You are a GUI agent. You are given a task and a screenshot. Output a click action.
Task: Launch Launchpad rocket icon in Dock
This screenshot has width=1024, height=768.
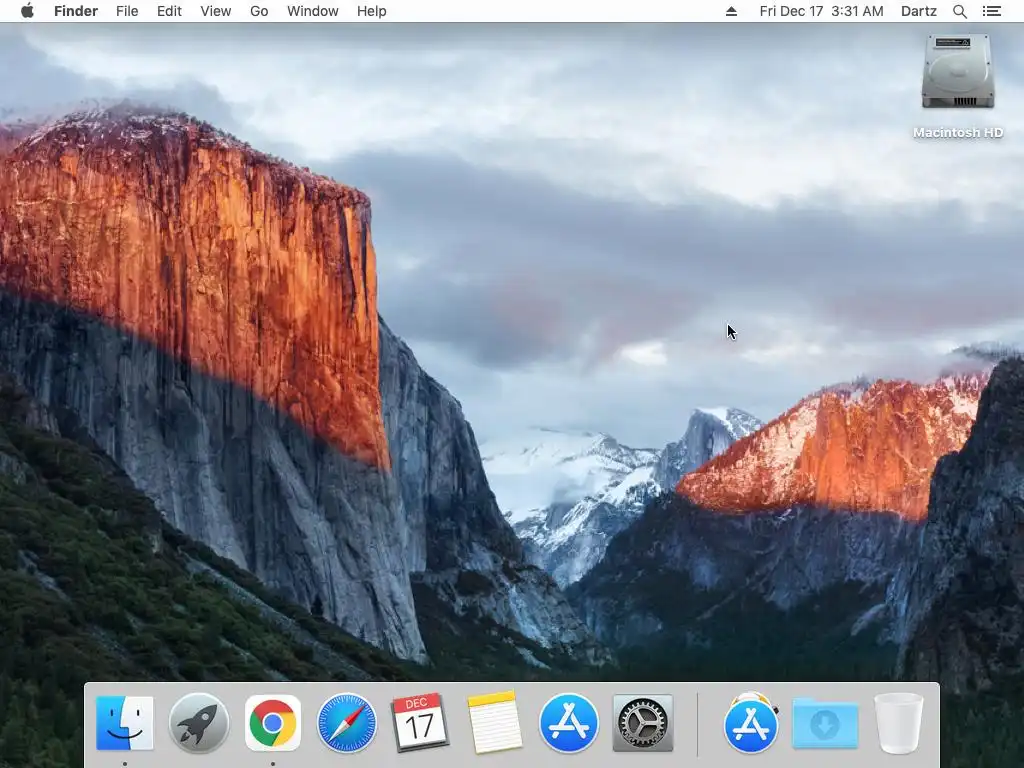click(x=199, y=724)
